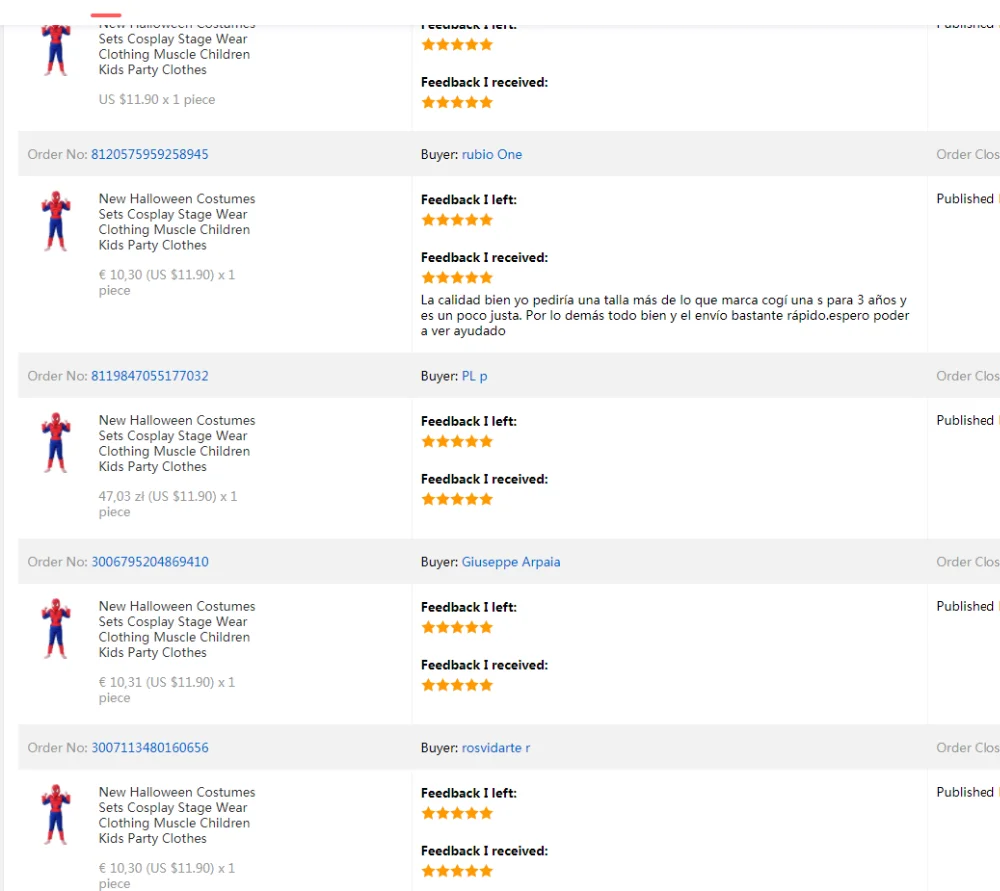This screenshot has height=891, width=1000.
Task: Open order number 8120575959258945
Action: click(150, 154)
